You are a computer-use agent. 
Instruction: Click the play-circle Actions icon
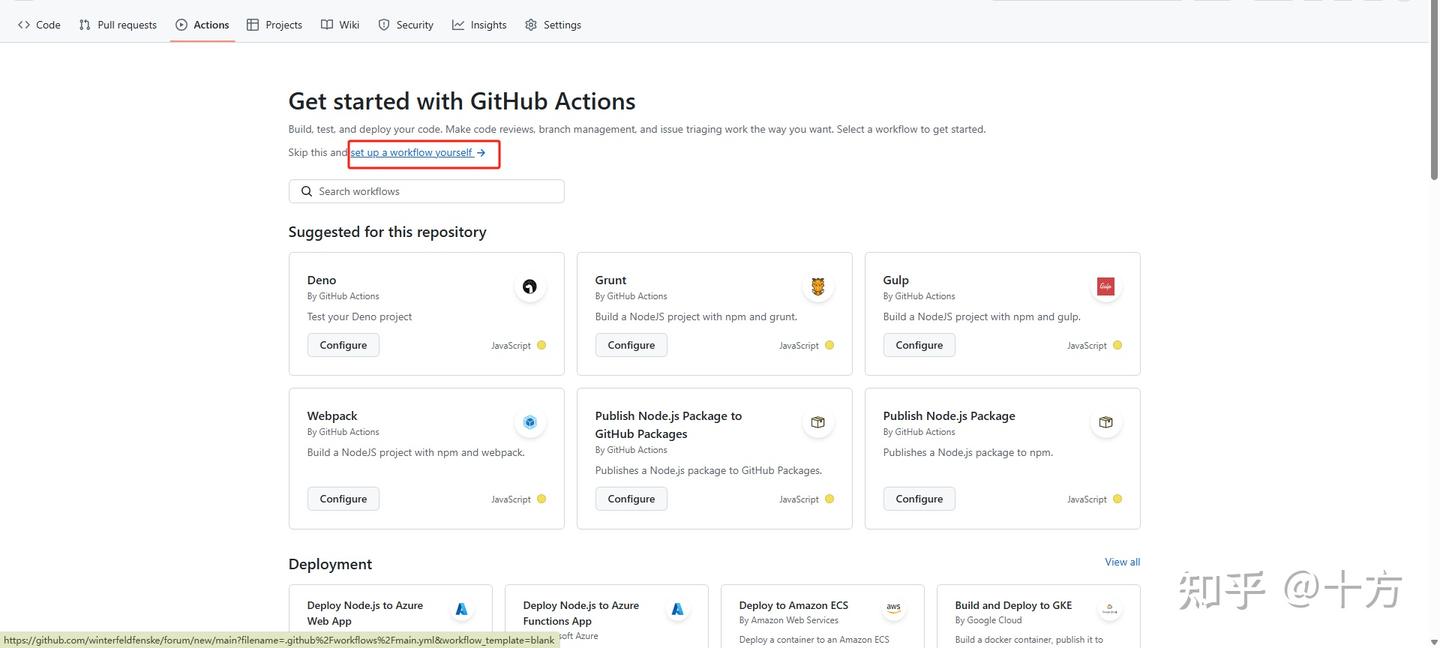tap(181, 25)
